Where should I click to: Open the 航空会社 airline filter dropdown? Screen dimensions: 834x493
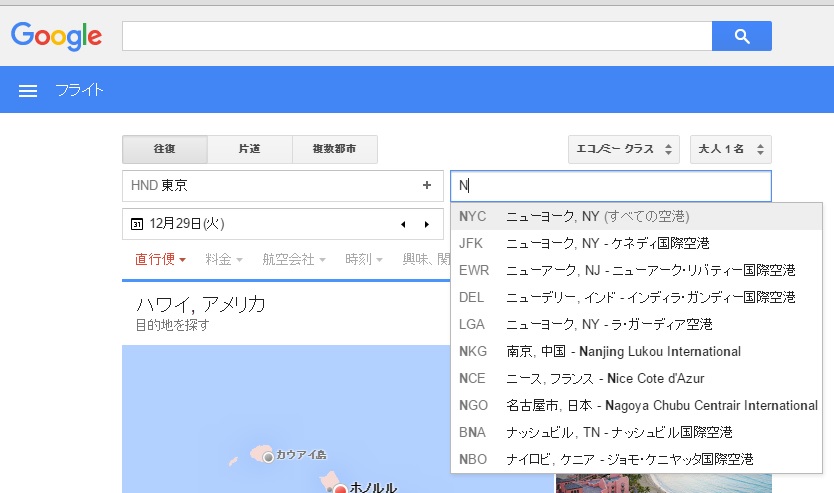[294, 259]
